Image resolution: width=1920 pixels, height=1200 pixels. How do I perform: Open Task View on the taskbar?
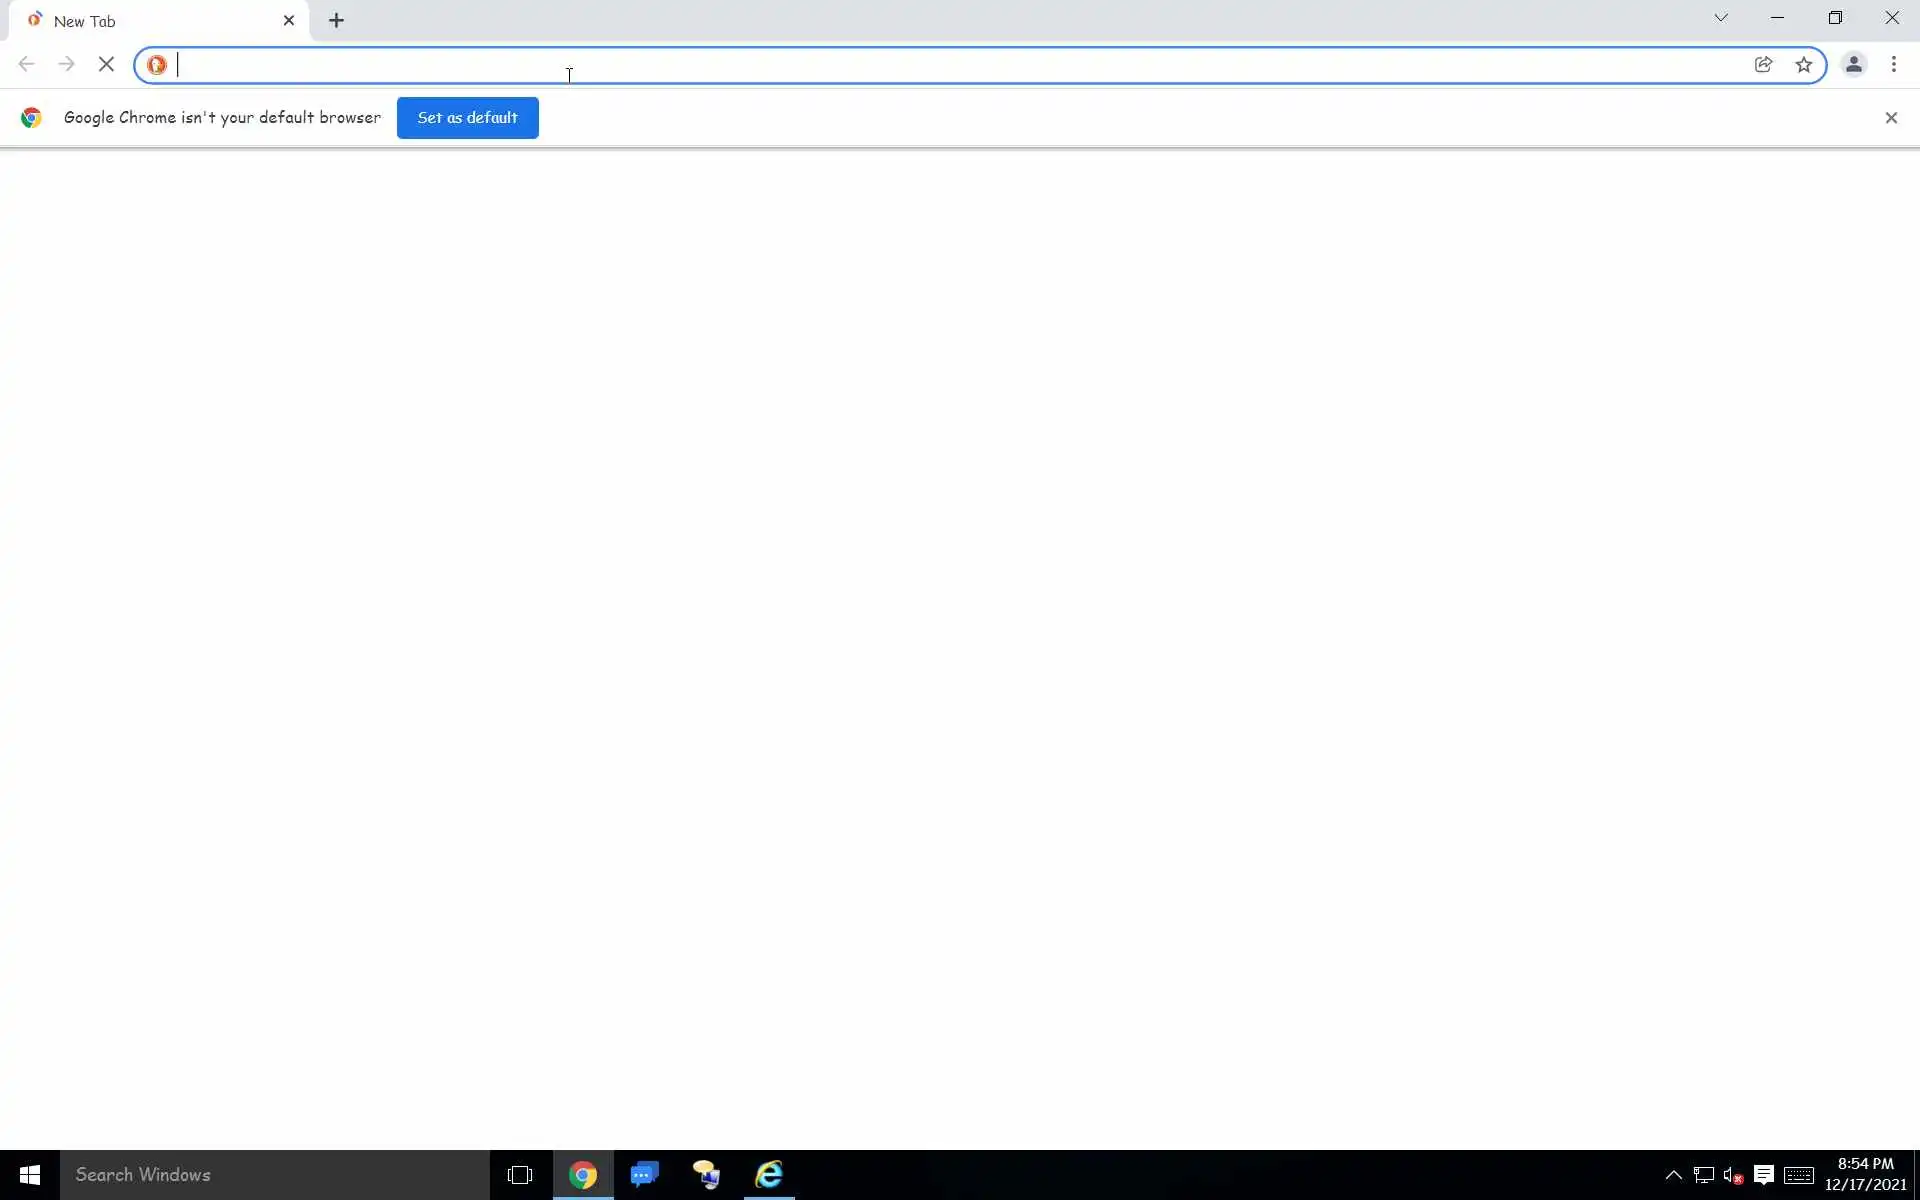(x=520, y=1175)
